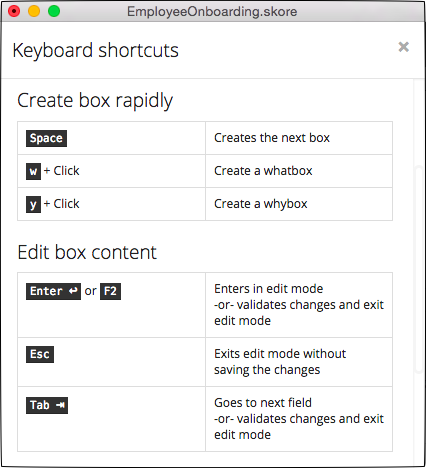
Task: Click the 'Create box rapidly' heading
Action: point(95,101)
